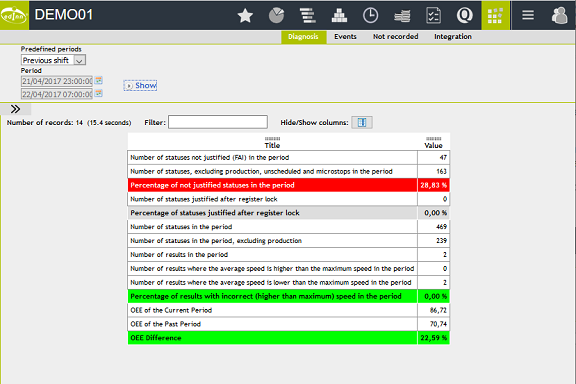The image size is (576, 384).
Task: Click the value 28,83 %
Action: (433, 185)
